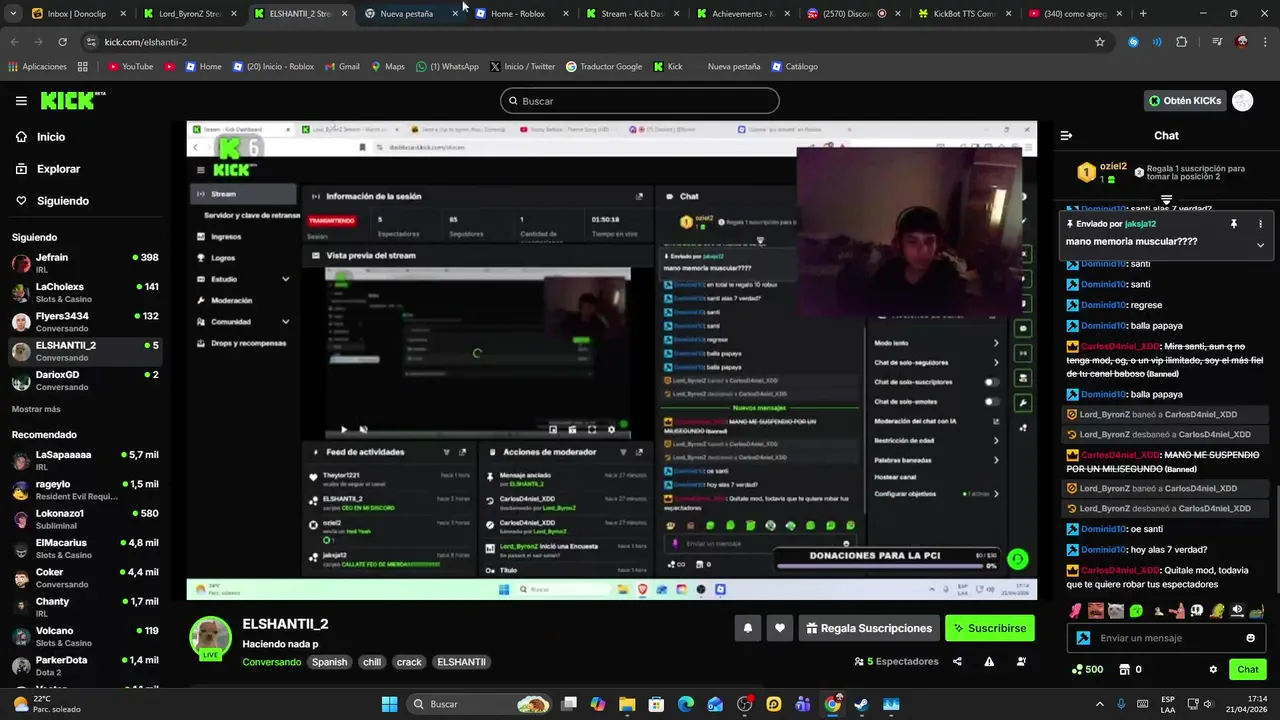Click the KICK logo in header

[72, 100]
